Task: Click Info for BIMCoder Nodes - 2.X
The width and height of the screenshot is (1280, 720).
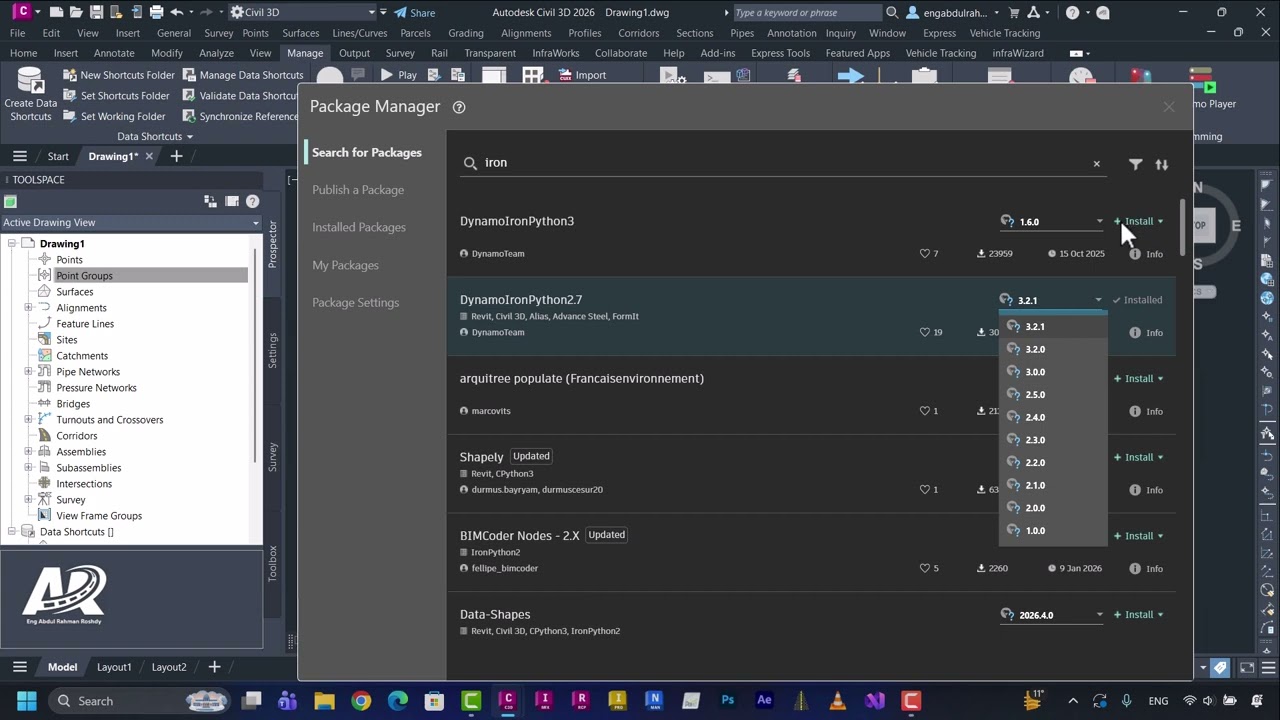Action: point(1146,568)
